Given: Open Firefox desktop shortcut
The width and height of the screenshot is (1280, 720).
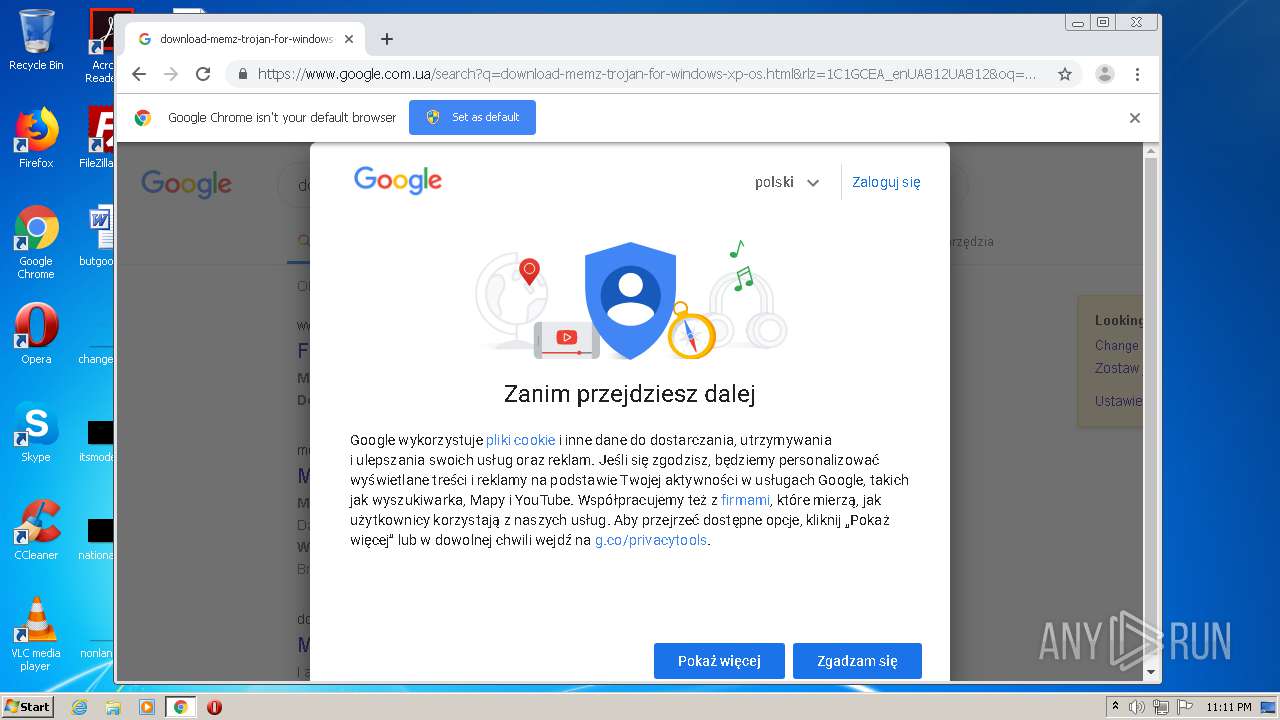Looking at the screenshot, I should [x=36, y=138].
